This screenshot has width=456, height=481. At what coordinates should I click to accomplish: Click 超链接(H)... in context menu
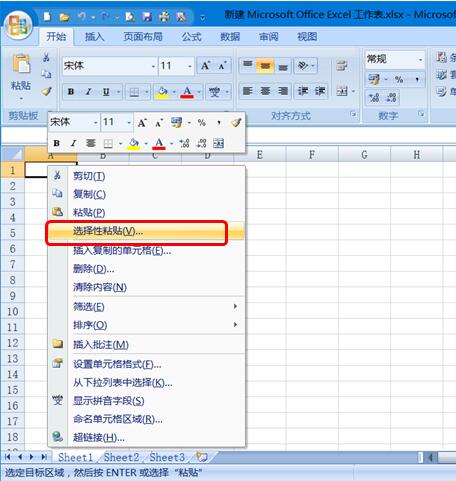147,437
